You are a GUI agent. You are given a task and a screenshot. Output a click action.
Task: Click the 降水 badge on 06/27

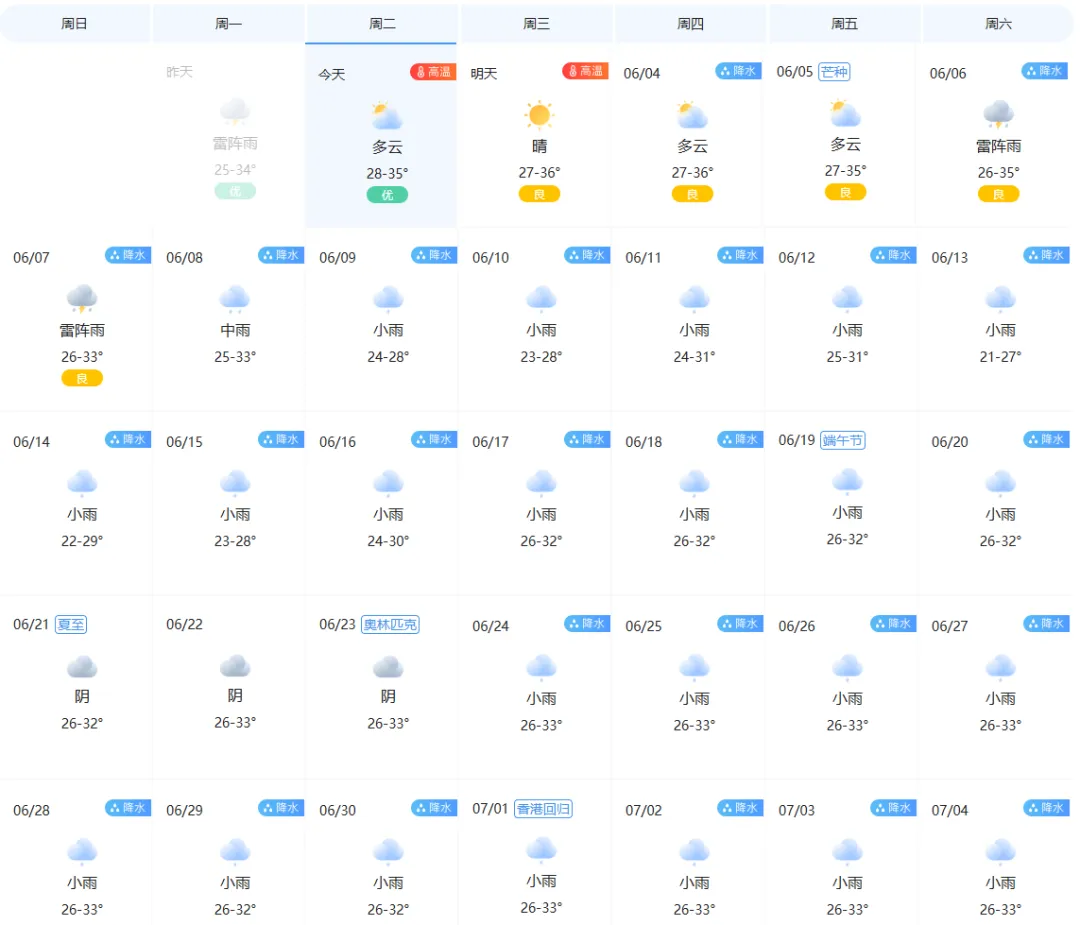pos(1047,624)
